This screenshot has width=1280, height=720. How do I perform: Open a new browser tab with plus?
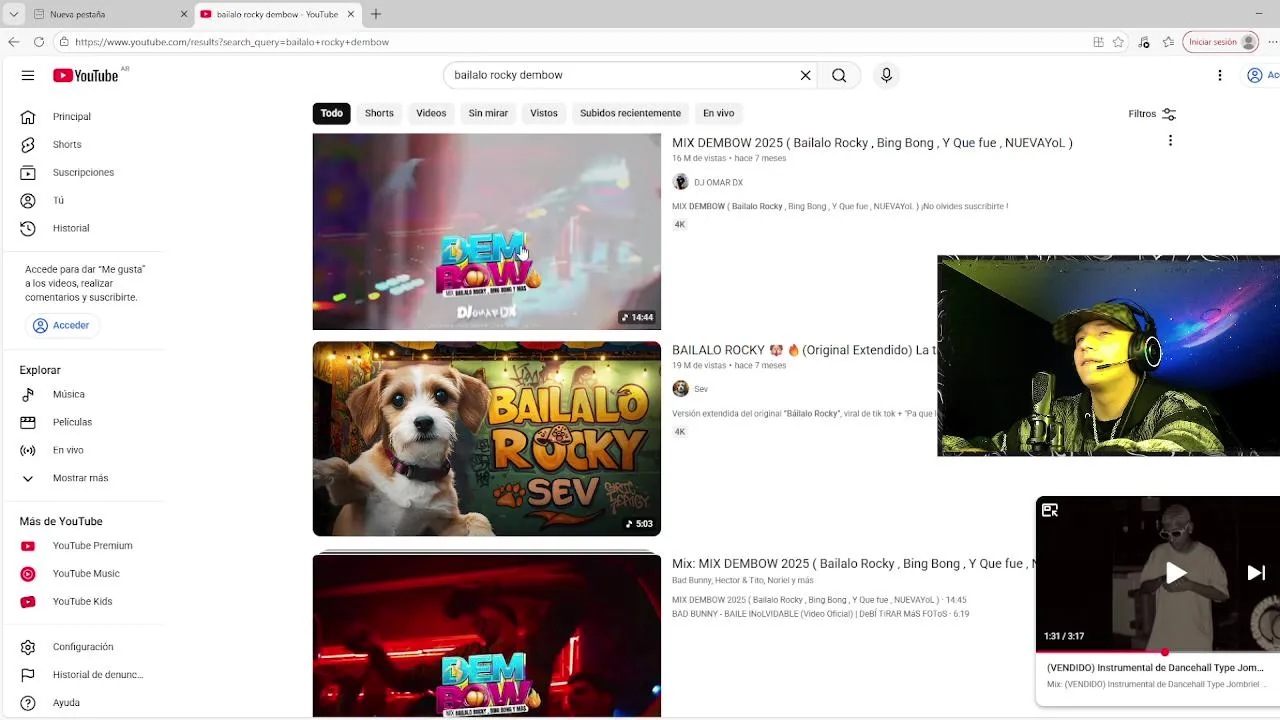click(x=376, y=14)
